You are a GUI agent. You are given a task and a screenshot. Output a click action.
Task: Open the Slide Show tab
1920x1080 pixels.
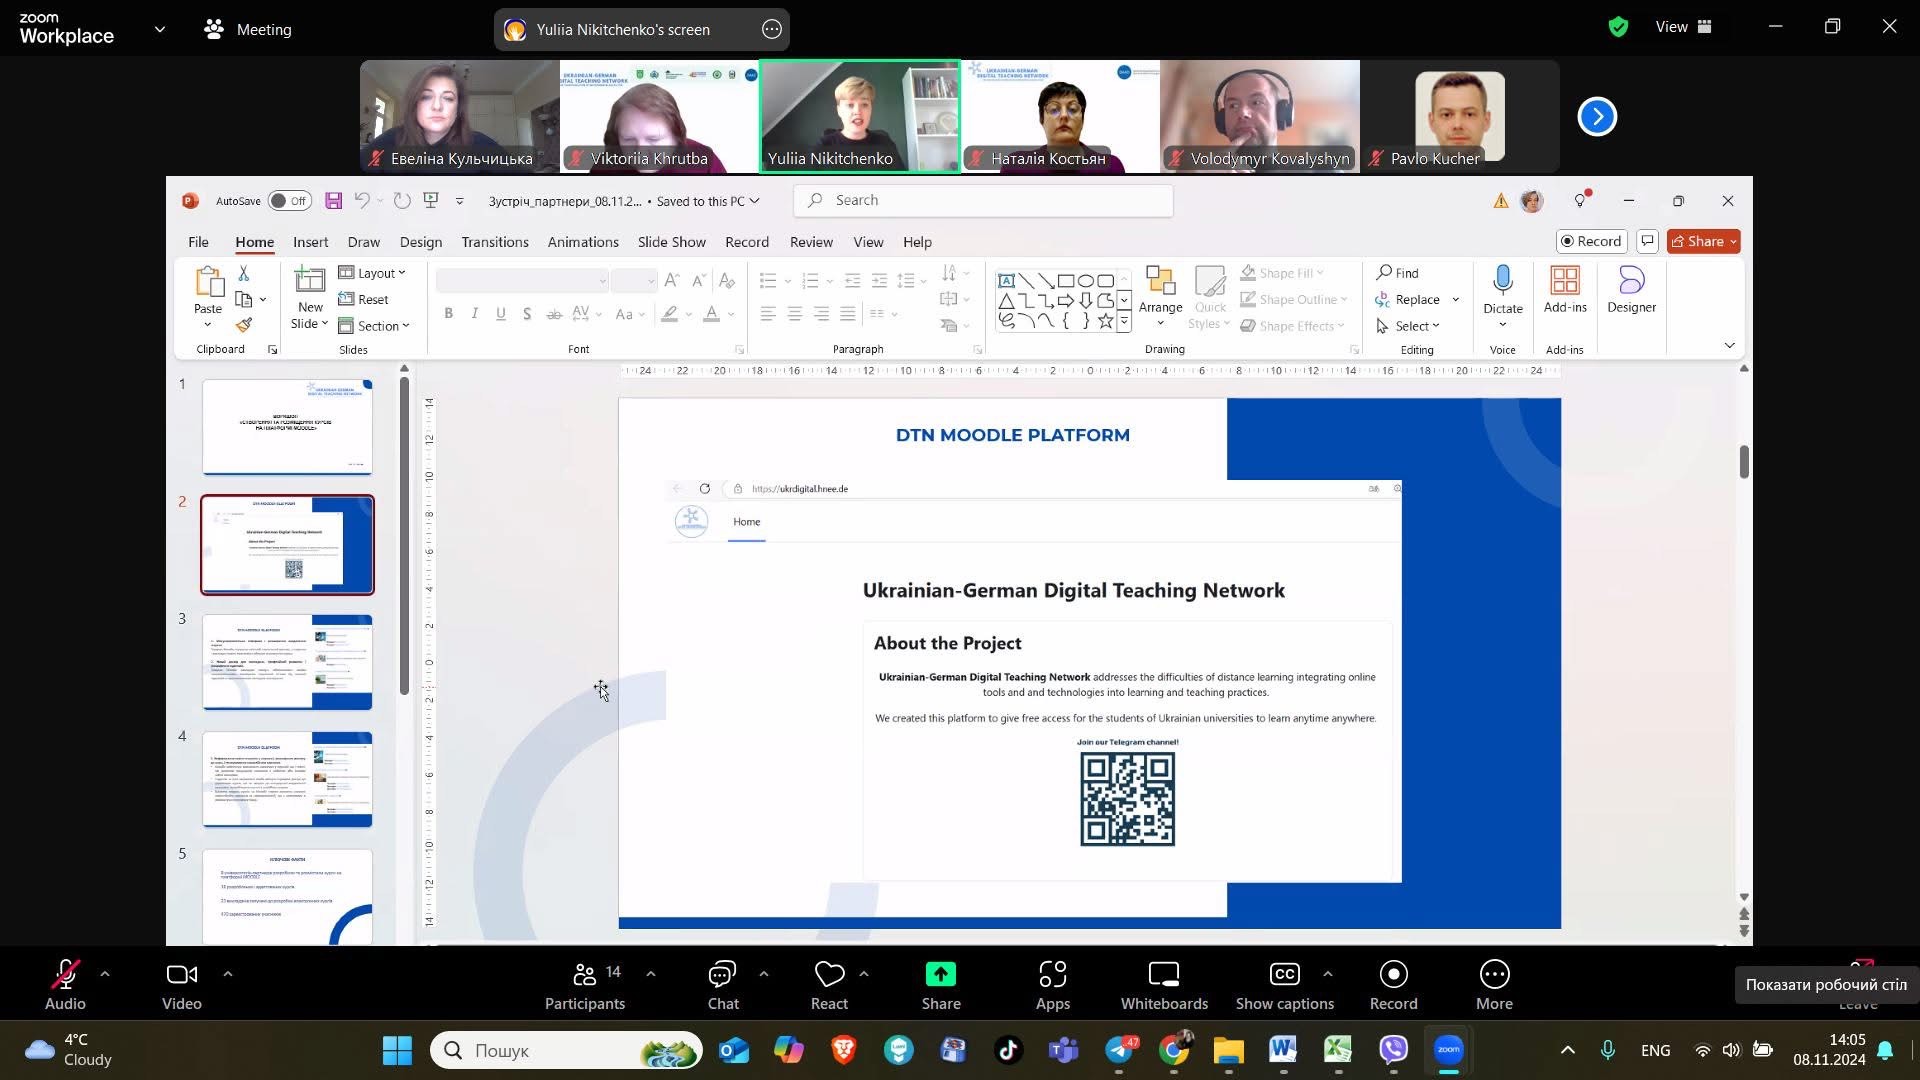click(671, 242)
